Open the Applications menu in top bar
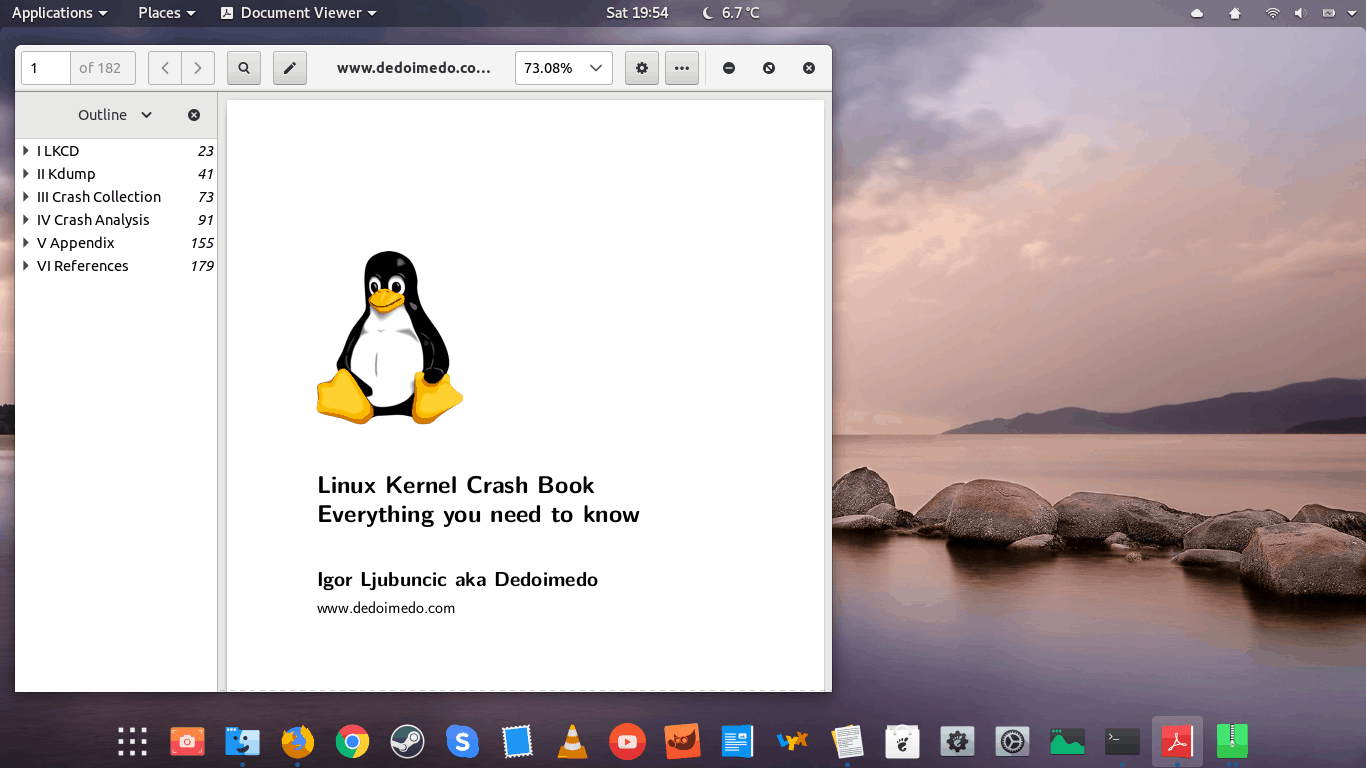 [59, 13]
